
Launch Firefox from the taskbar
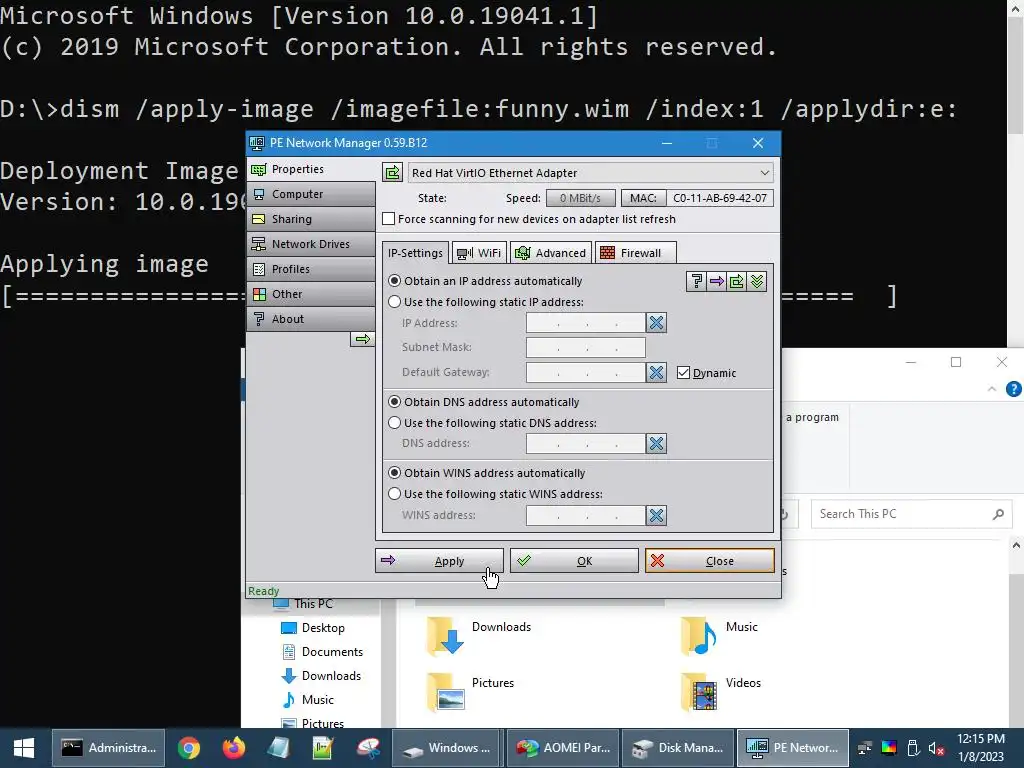pos(233,748)
